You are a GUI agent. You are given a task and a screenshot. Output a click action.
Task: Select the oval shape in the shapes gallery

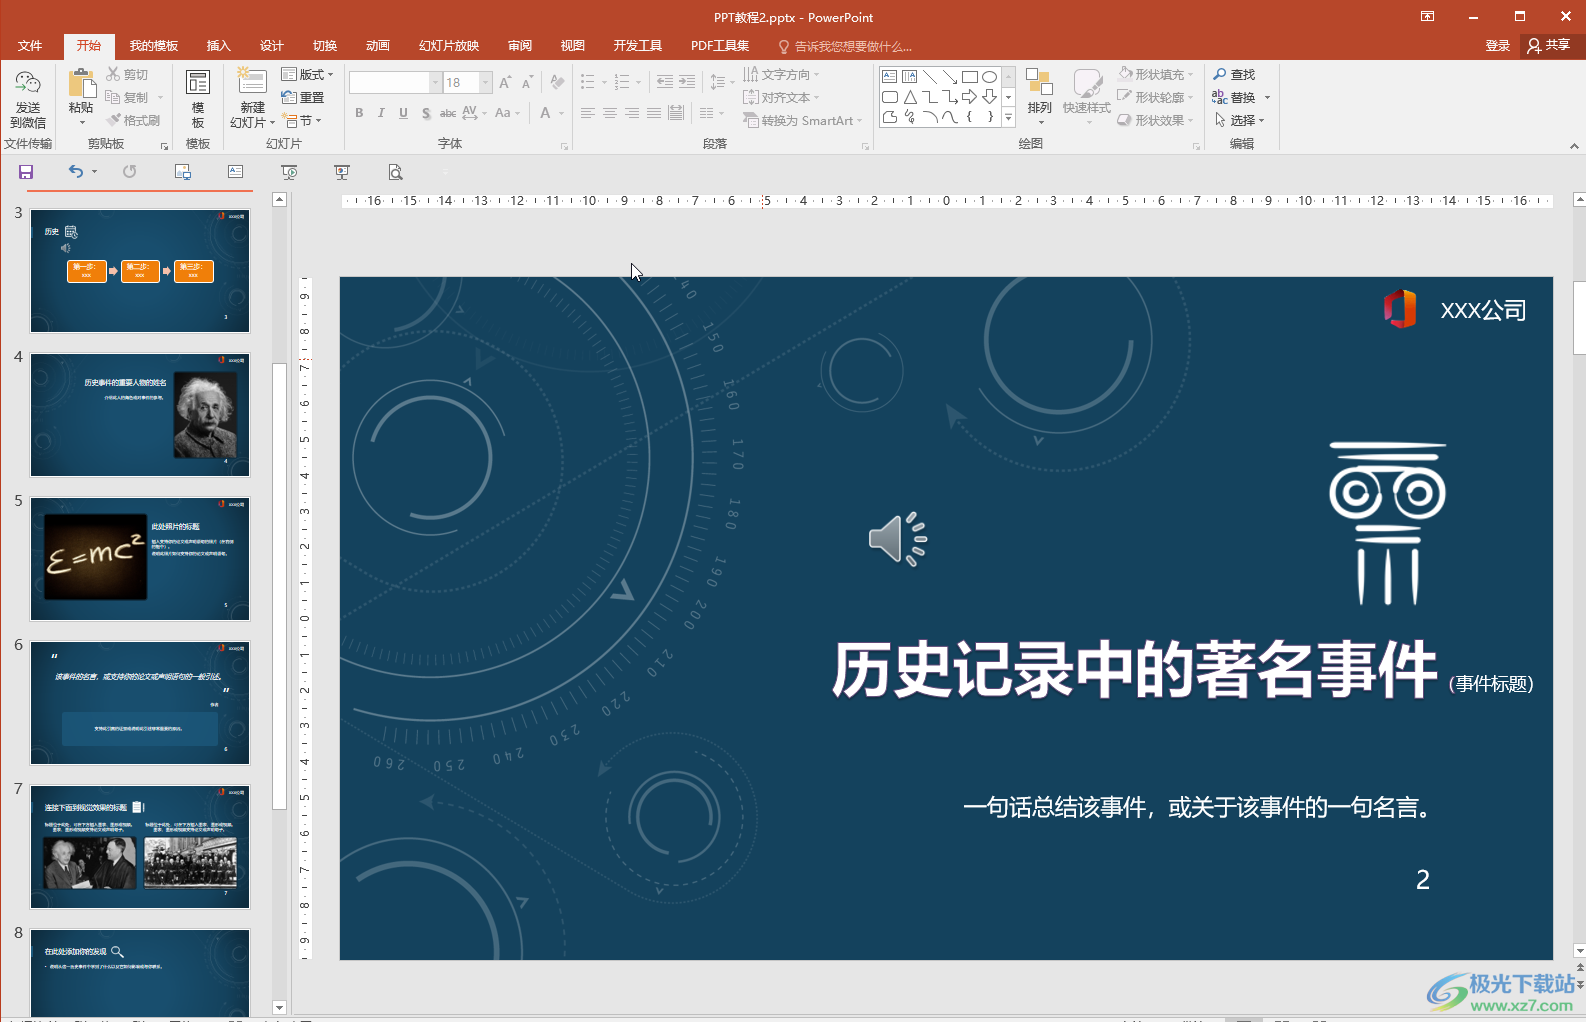tap(989, 77)
